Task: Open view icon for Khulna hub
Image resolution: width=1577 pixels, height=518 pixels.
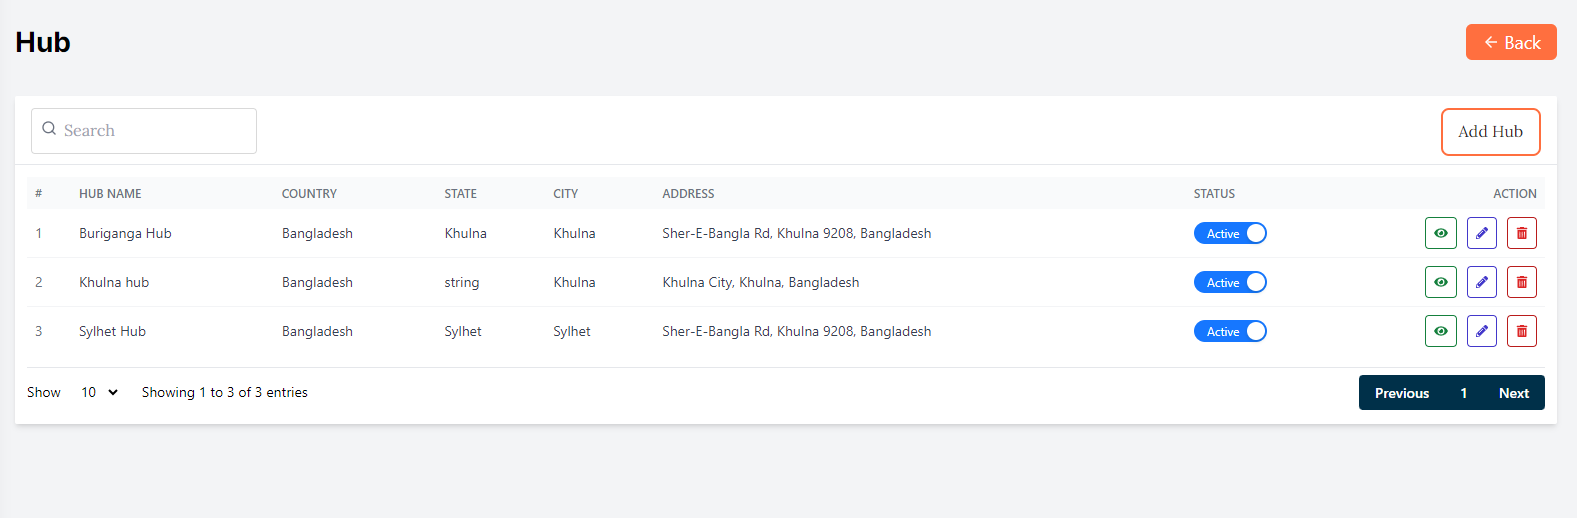Action: point(1440,282)
